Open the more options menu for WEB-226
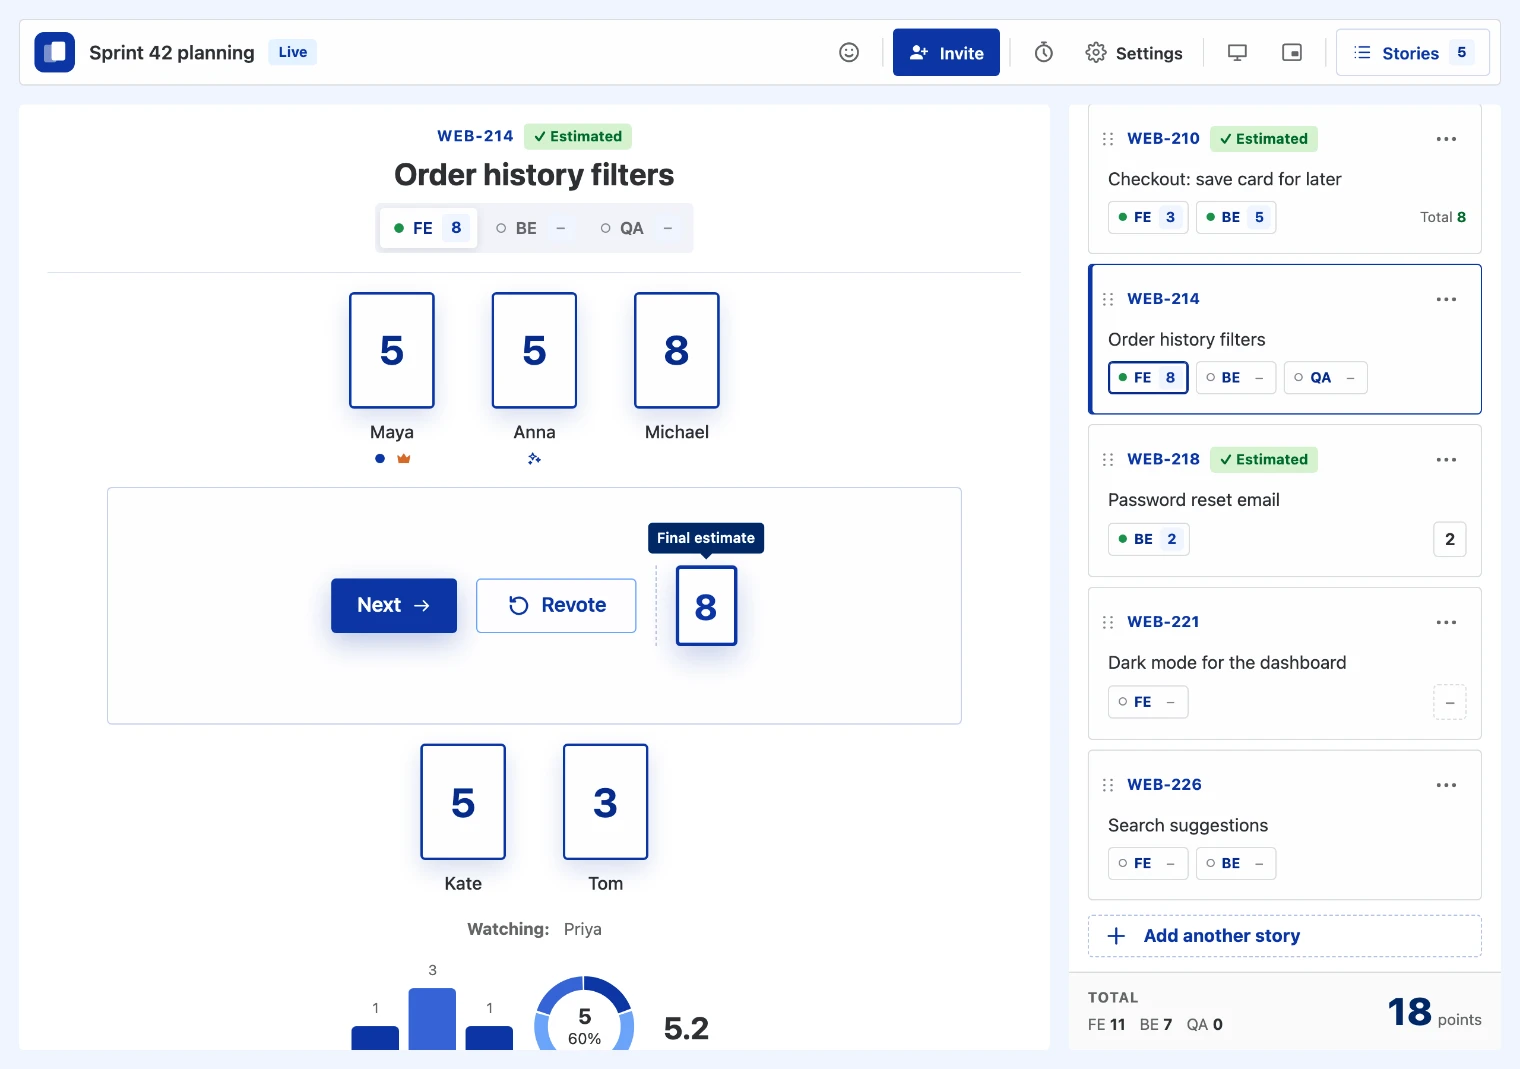Image resolution: width=1520 pixels, height=1069 pixels. (x=1446, y=785)
